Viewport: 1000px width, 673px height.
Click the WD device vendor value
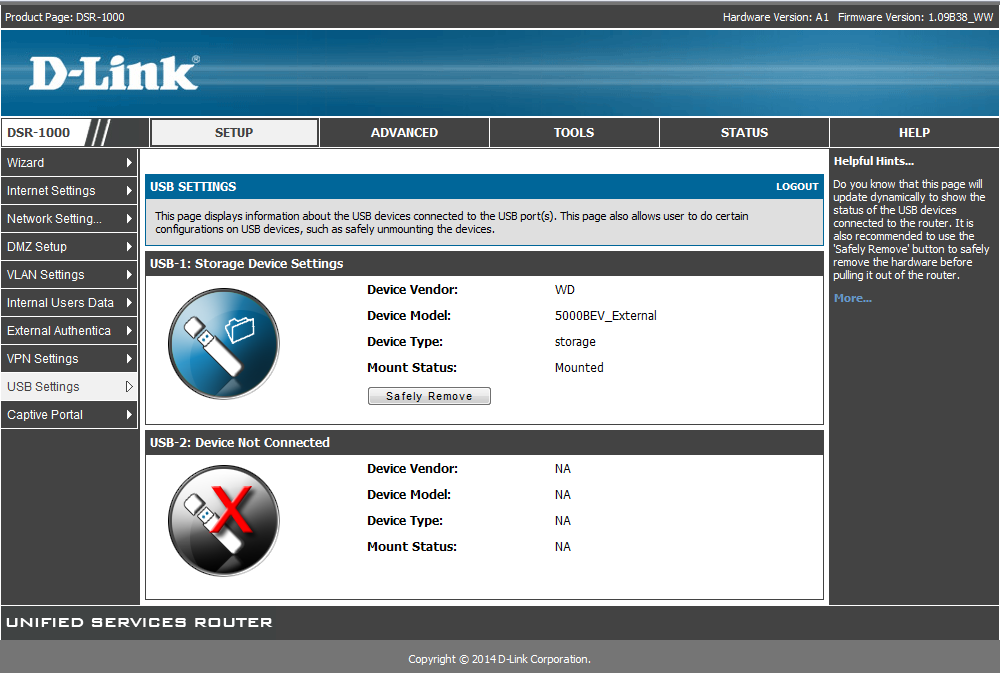click(564, 290)
